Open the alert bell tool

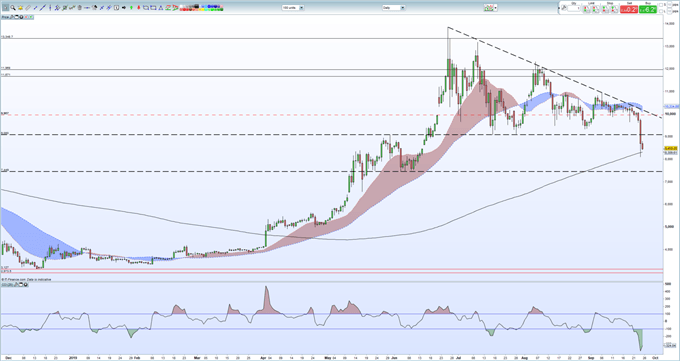pos(20,7)
